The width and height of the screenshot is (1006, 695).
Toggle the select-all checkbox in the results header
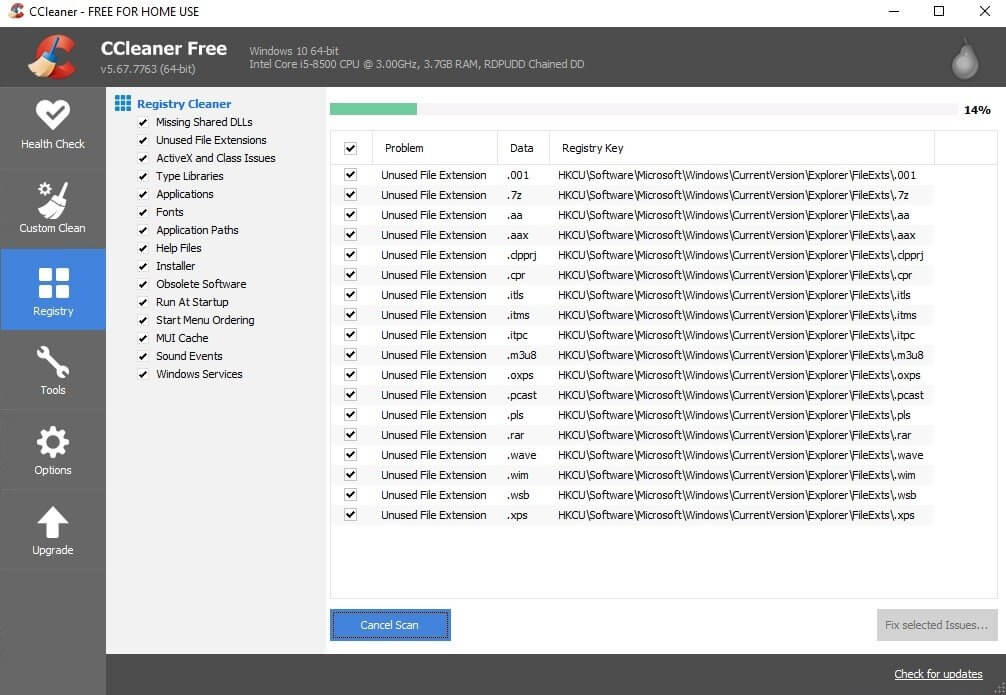[x=351, y=147]
